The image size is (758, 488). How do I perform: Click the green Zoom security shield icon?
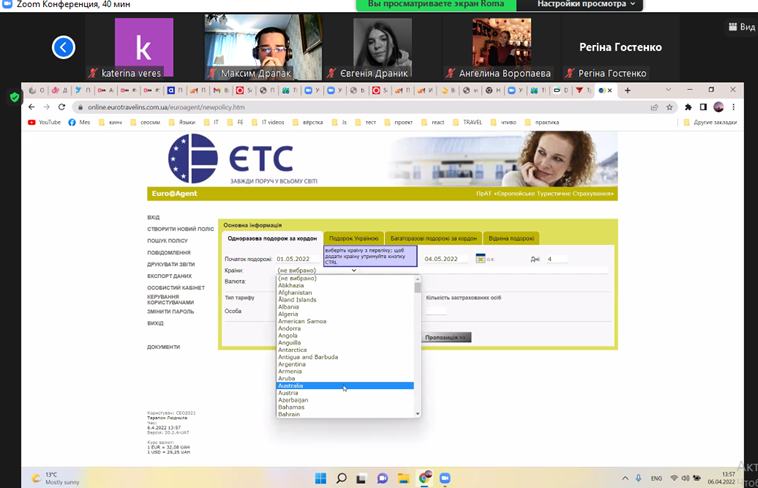pyautogui.click(x=14, y=97)
